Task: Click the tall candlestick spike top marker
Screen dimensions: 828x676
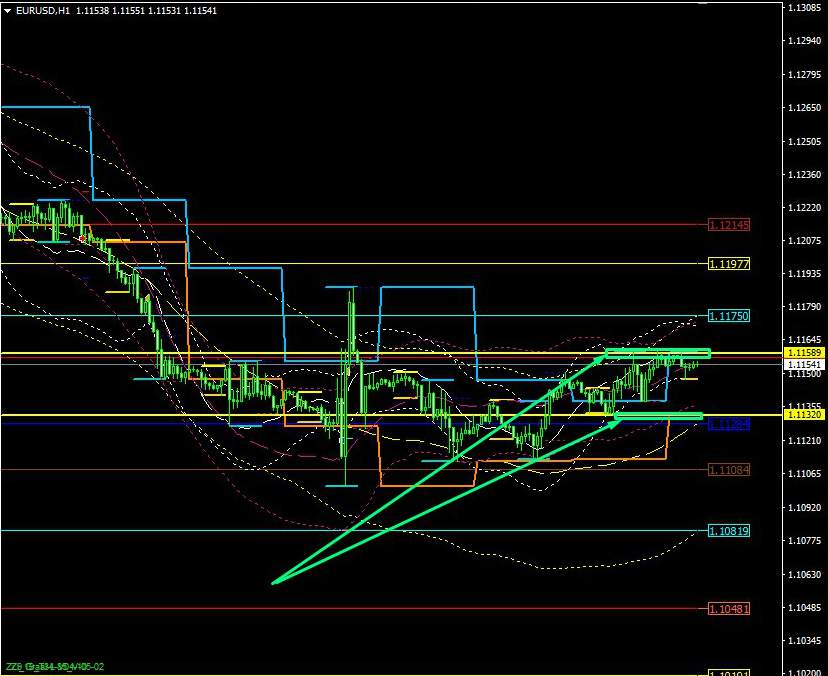Action: coord(351,287)
